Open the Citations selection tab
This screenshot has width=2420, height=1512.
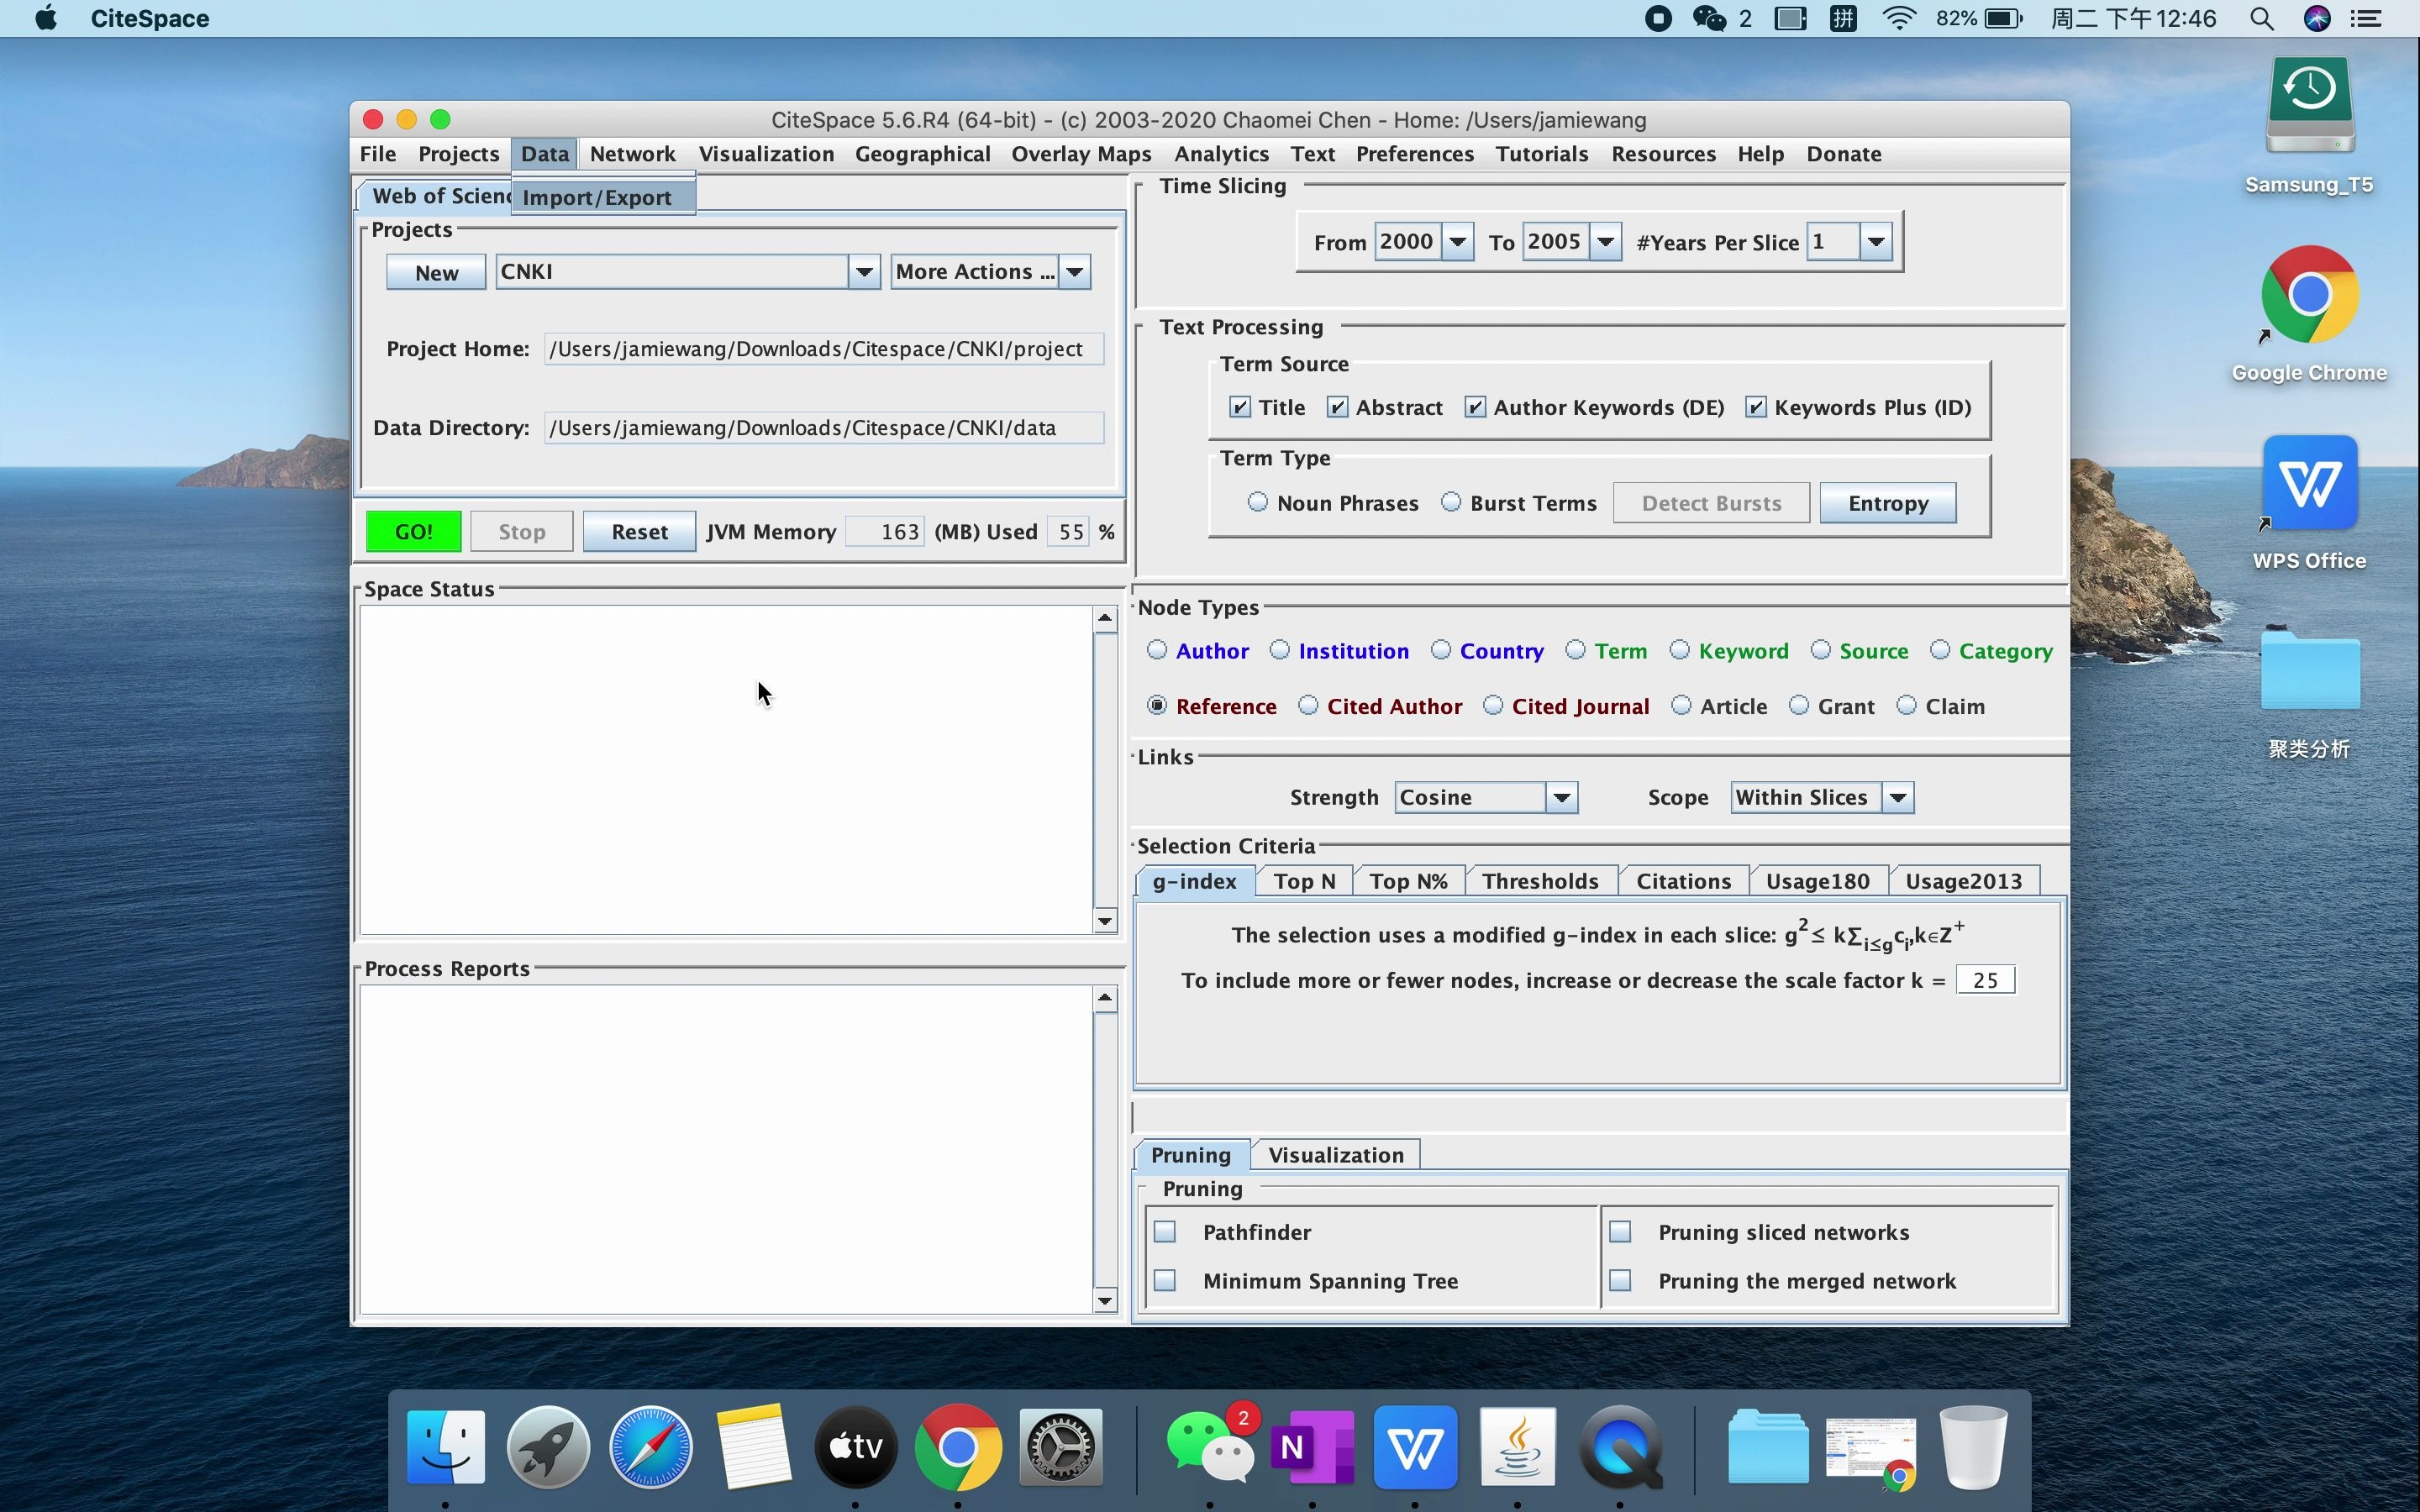(1683, 881)
